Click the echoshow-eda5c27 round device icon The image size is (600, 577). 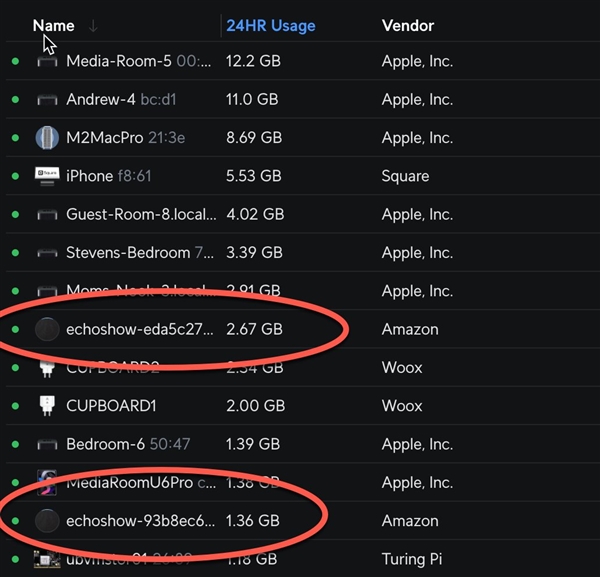tap(47, 329)
